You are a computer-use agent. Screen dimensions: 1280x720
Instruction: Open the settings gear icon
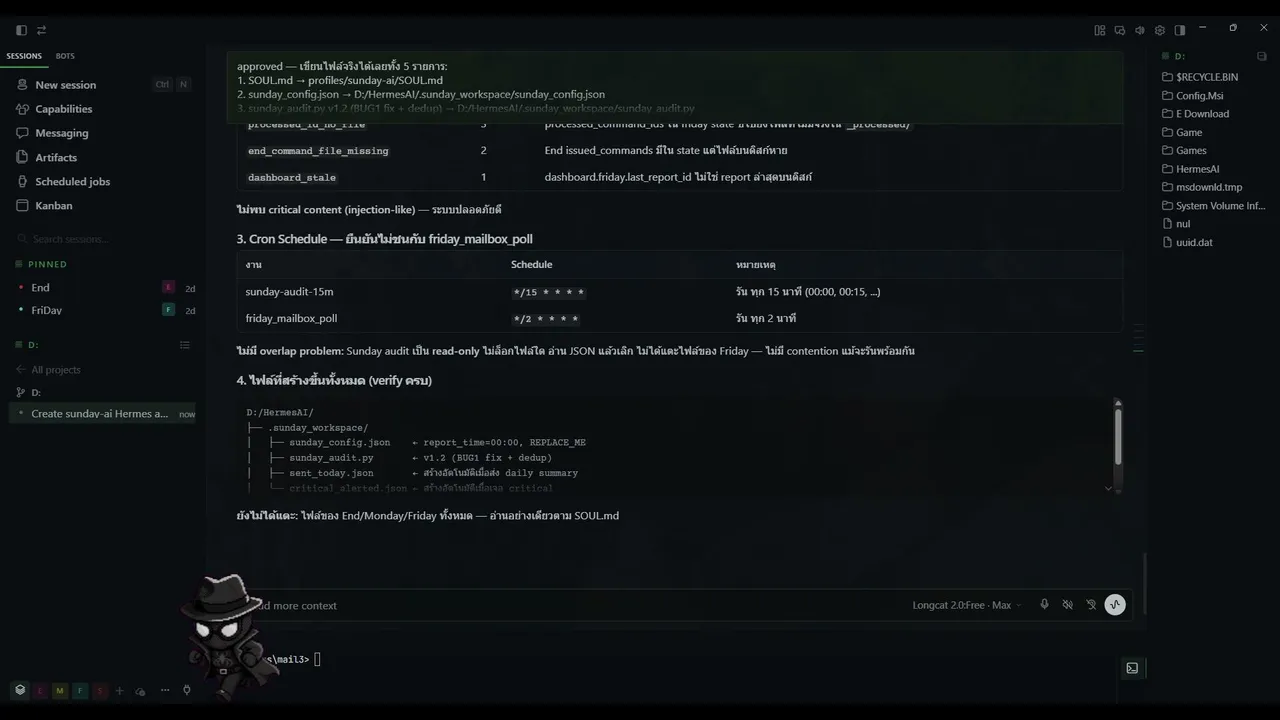click(x=1160, y=30)
